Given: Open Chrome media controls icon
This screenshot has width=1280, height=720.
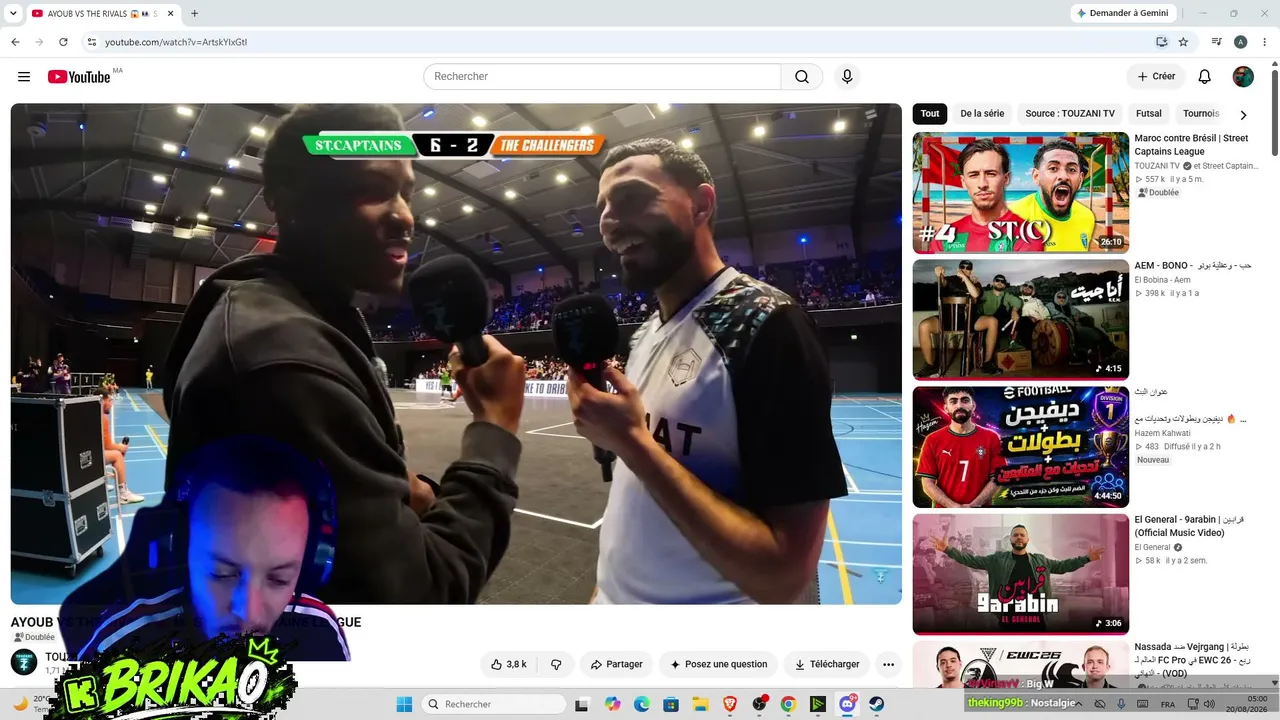Looking at the screenshot, I should click(1217, 42).
